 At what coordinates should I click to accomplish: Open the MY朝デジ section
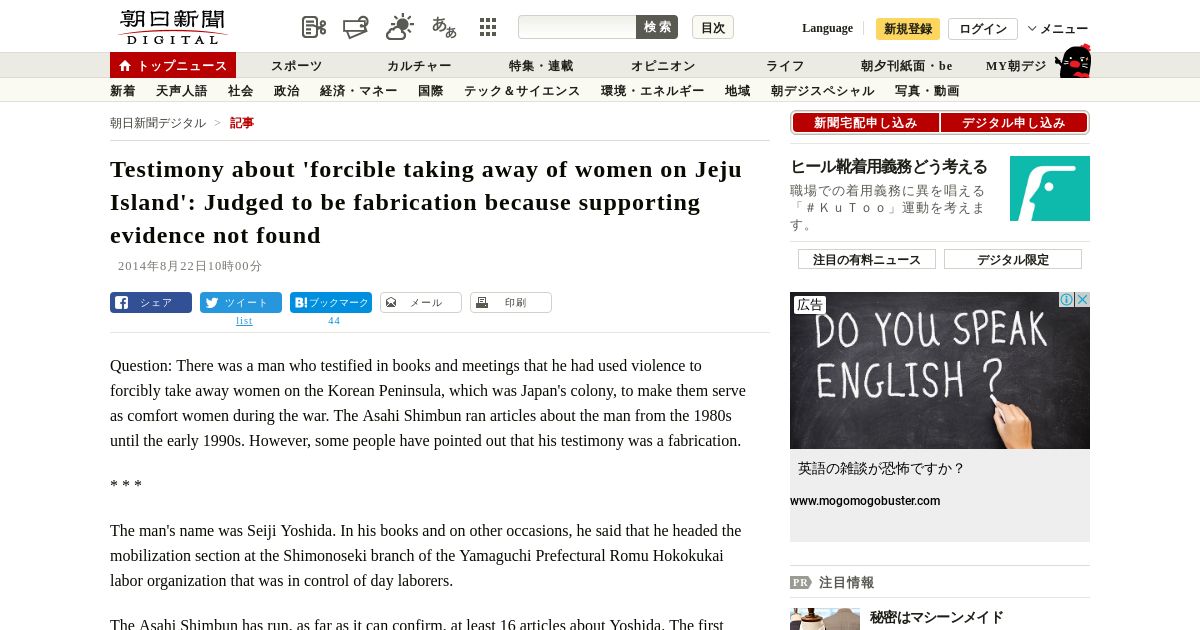coord(1016,66)
